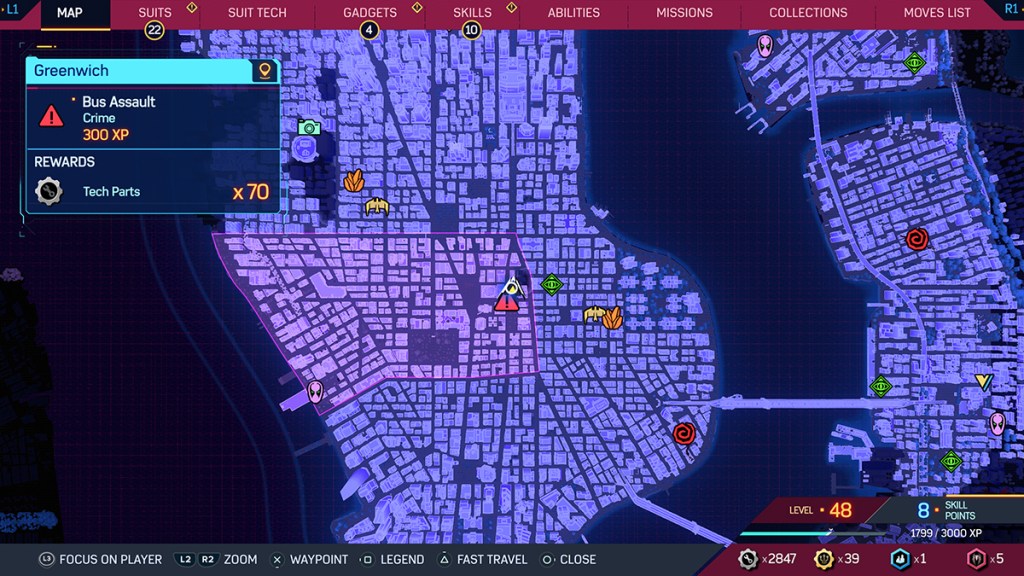Open the SKILLS tab
Viewport: 1024px width, 576px height.
click(x=472, y=12)
